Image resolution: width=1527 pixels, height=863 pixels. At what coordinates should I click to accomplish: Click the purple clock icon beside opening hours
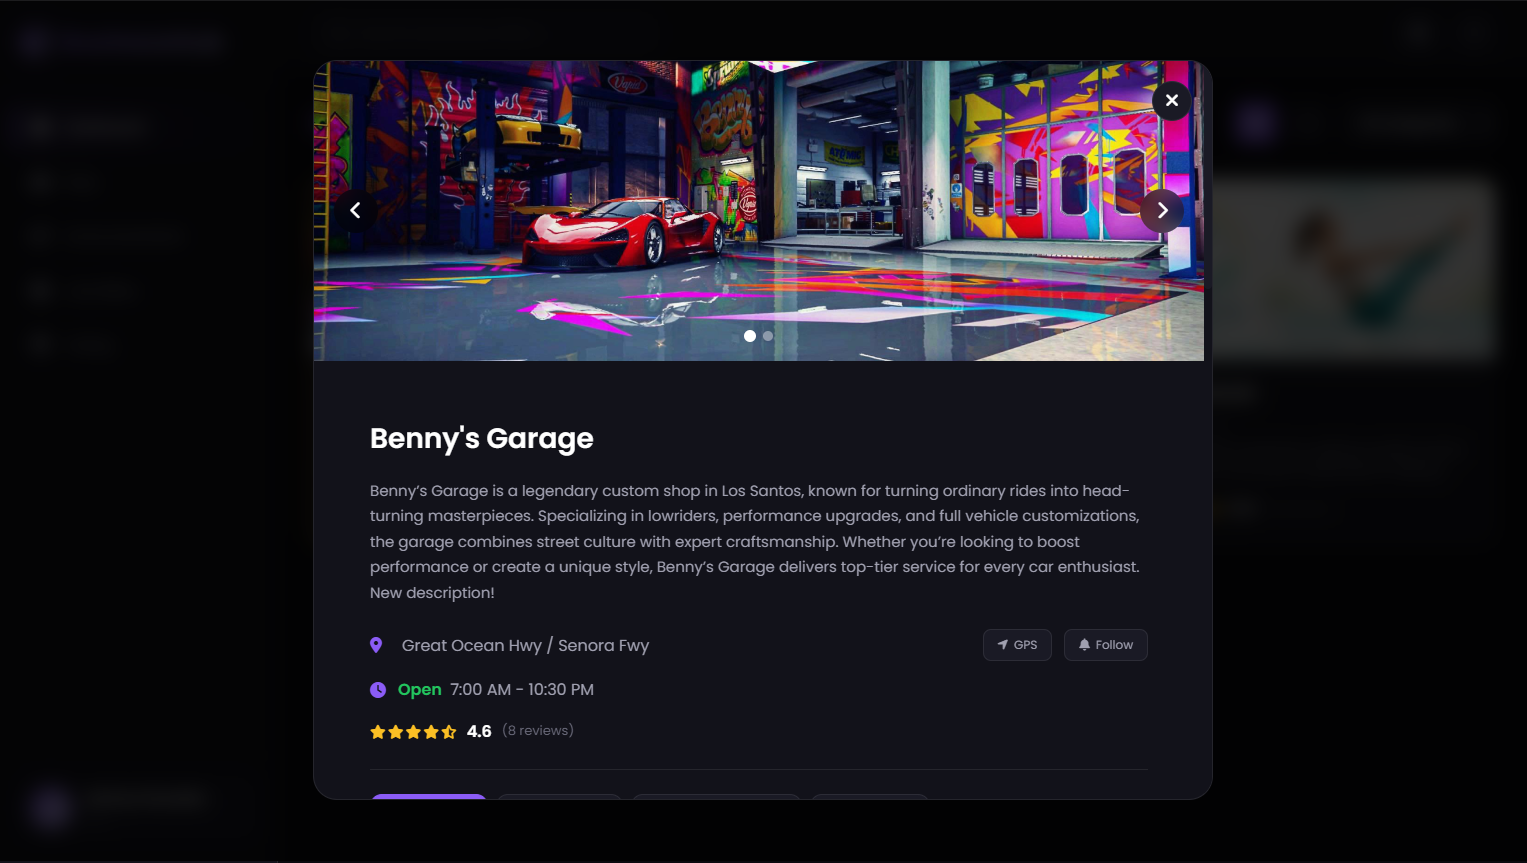(x=378, y=690)
